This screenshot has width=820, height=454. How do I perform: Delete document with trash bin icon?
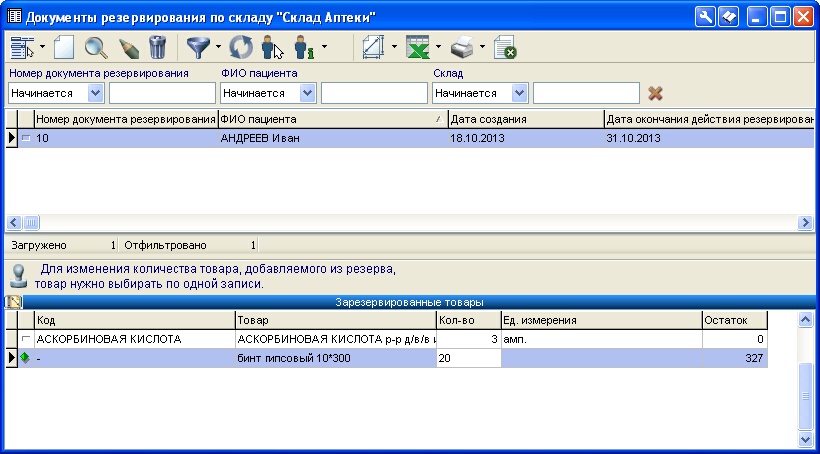click(157, 48)
